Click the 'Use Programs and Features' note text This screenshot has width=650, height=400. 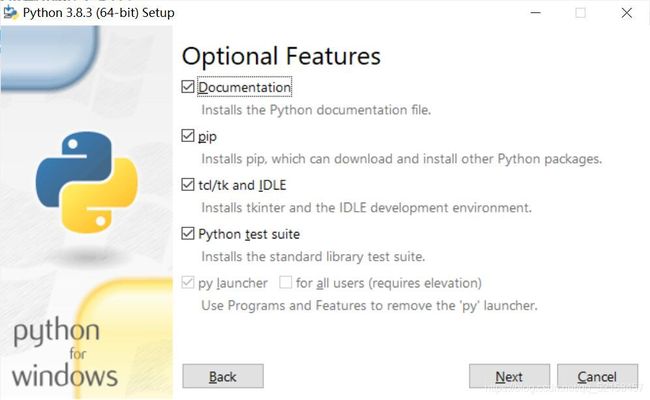click(369, 305)
